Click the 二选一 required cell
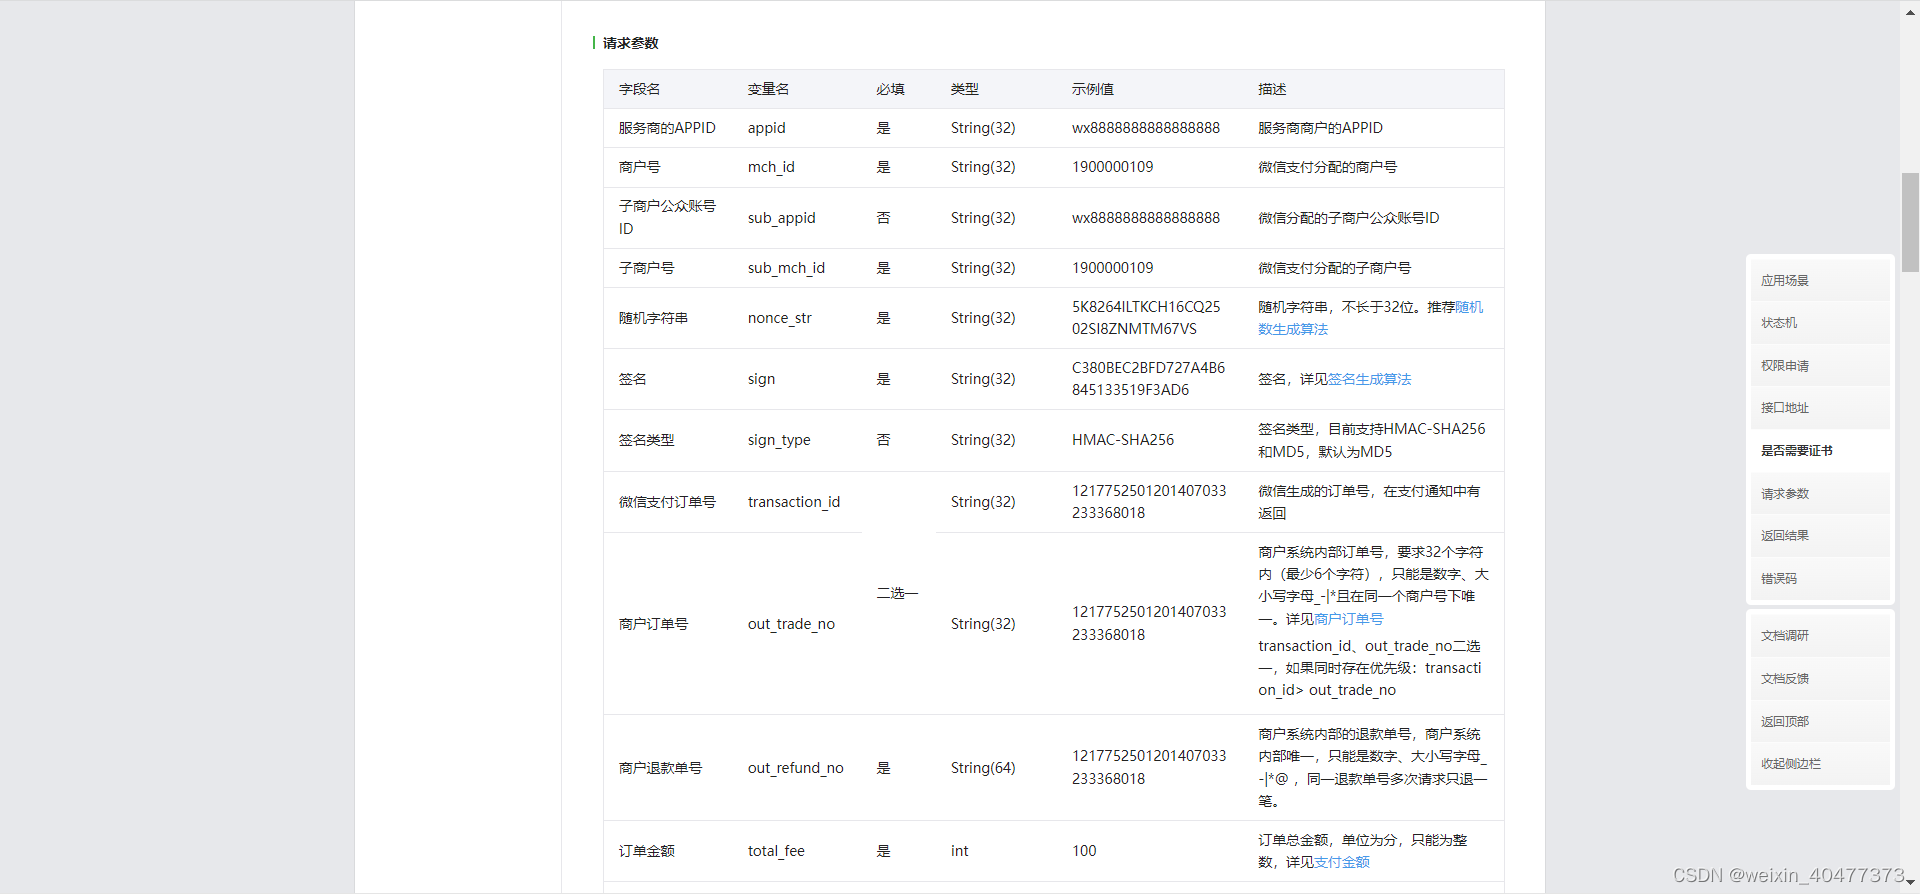Screen dimensions: 1920x894 click(x=897, y=594)
